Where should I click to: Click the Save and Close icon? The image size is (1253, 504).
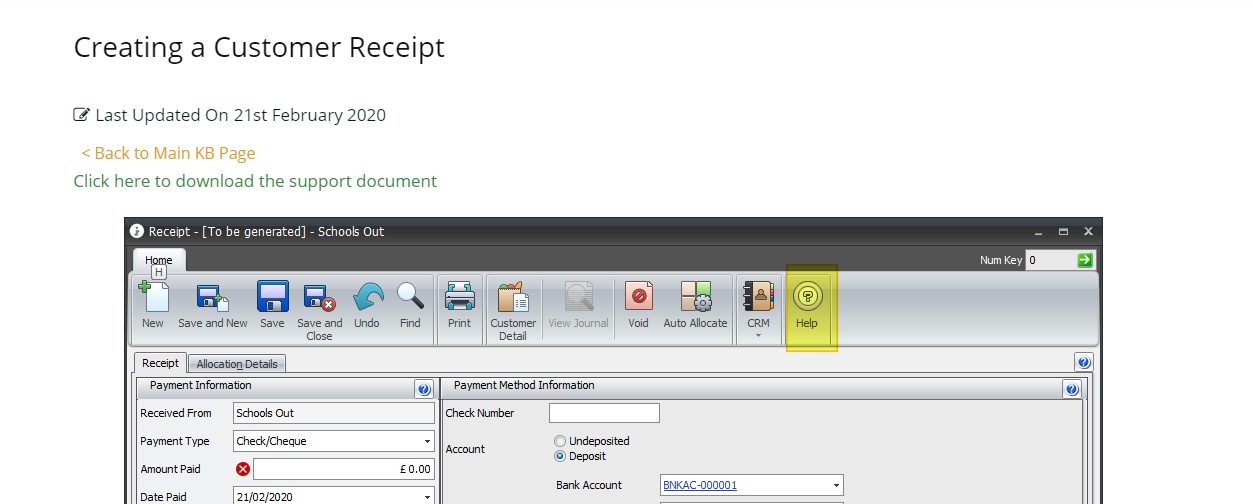(319, 298)
